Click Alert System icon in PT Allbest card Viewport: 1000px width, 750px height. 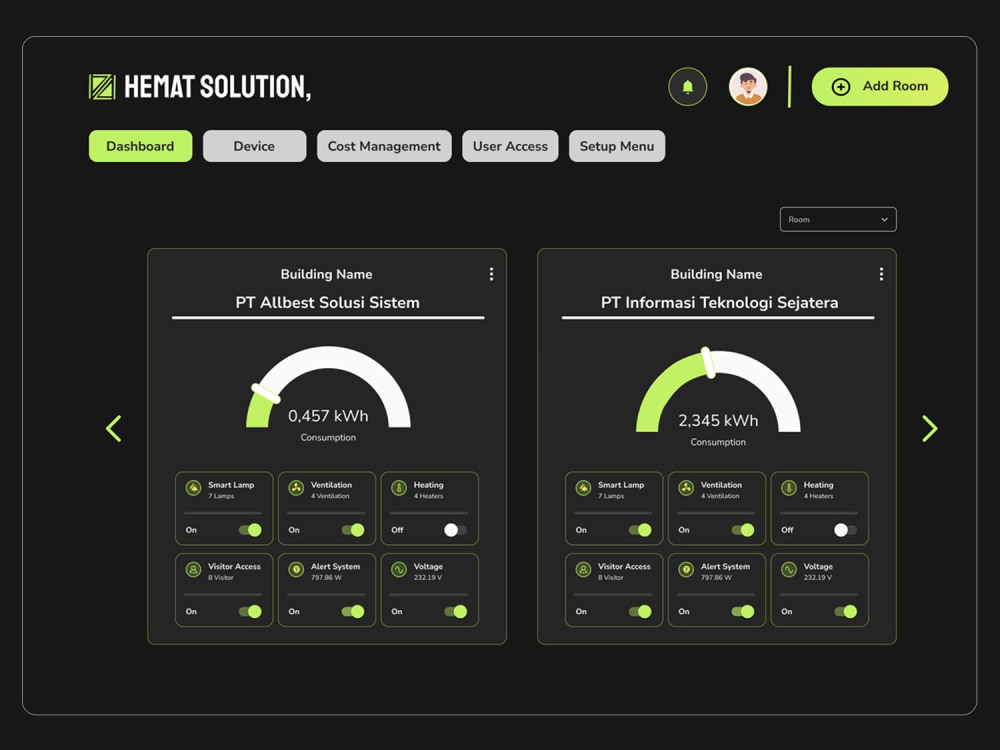click(296, 570)
